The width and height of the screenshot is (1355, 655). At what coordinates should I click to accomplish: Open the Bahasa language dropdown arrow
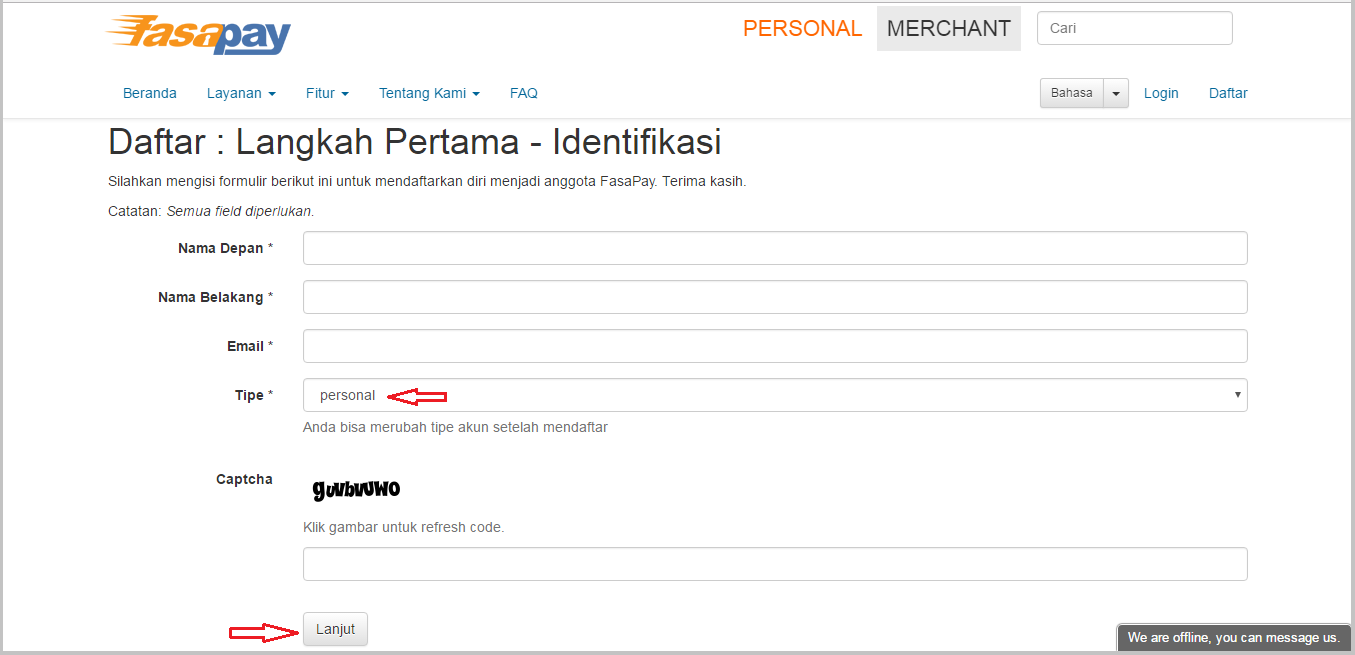1115,92
